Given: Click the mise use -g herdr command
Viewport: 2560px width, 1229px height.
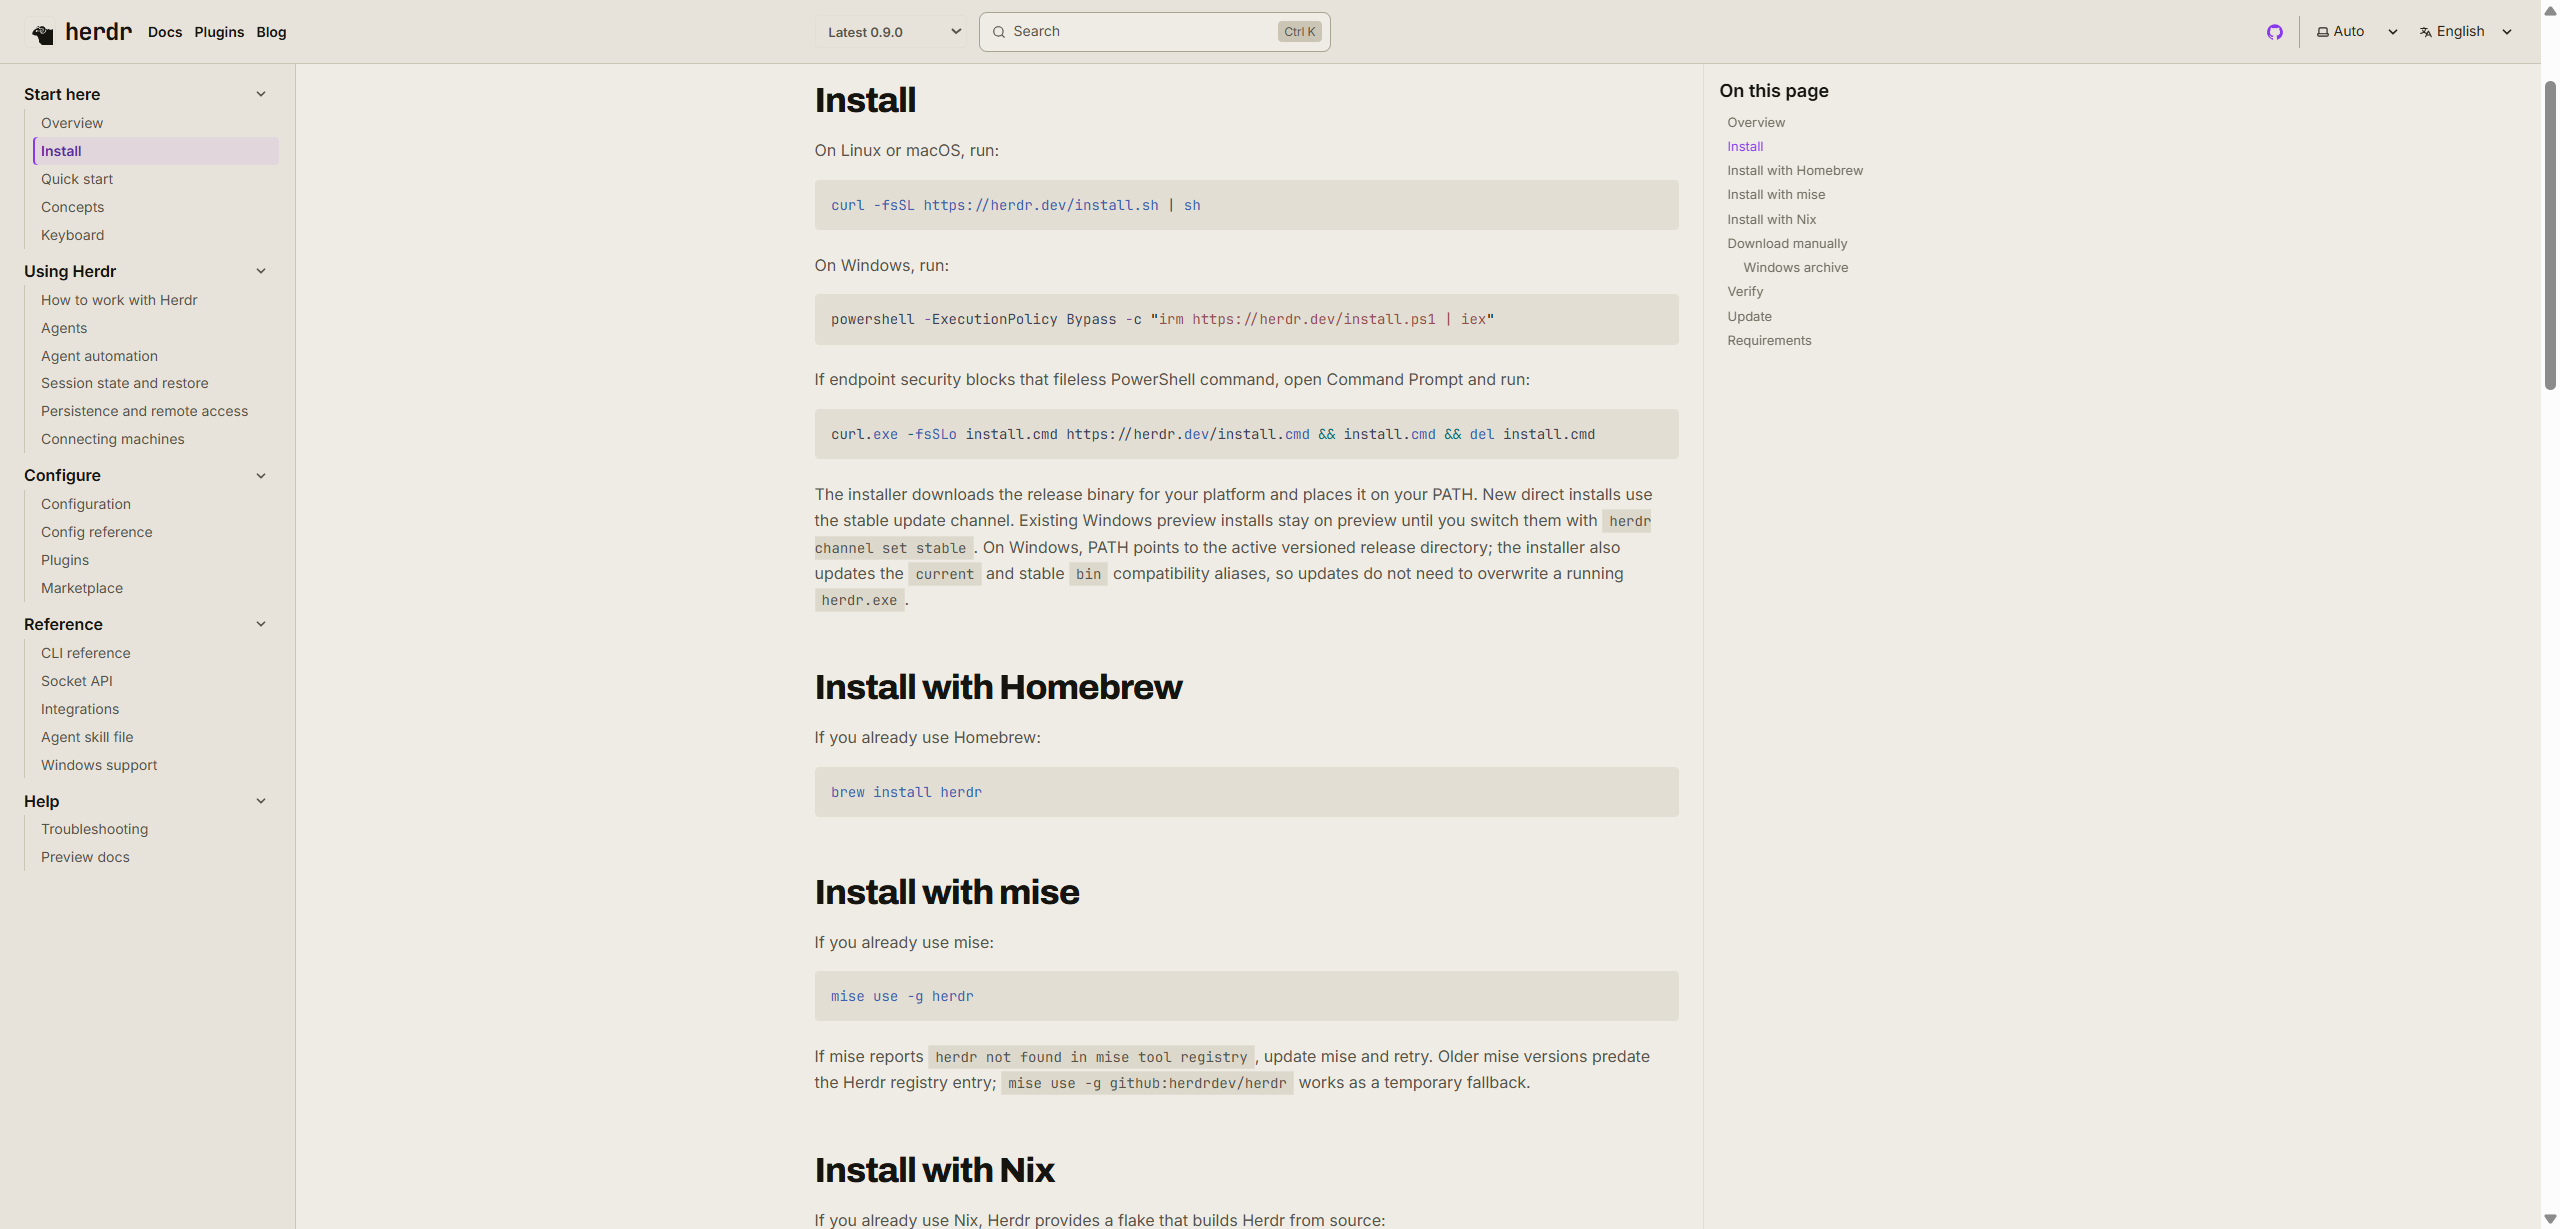Looking at the screenshot, I should pyautogui.click(x=902, y=996).
